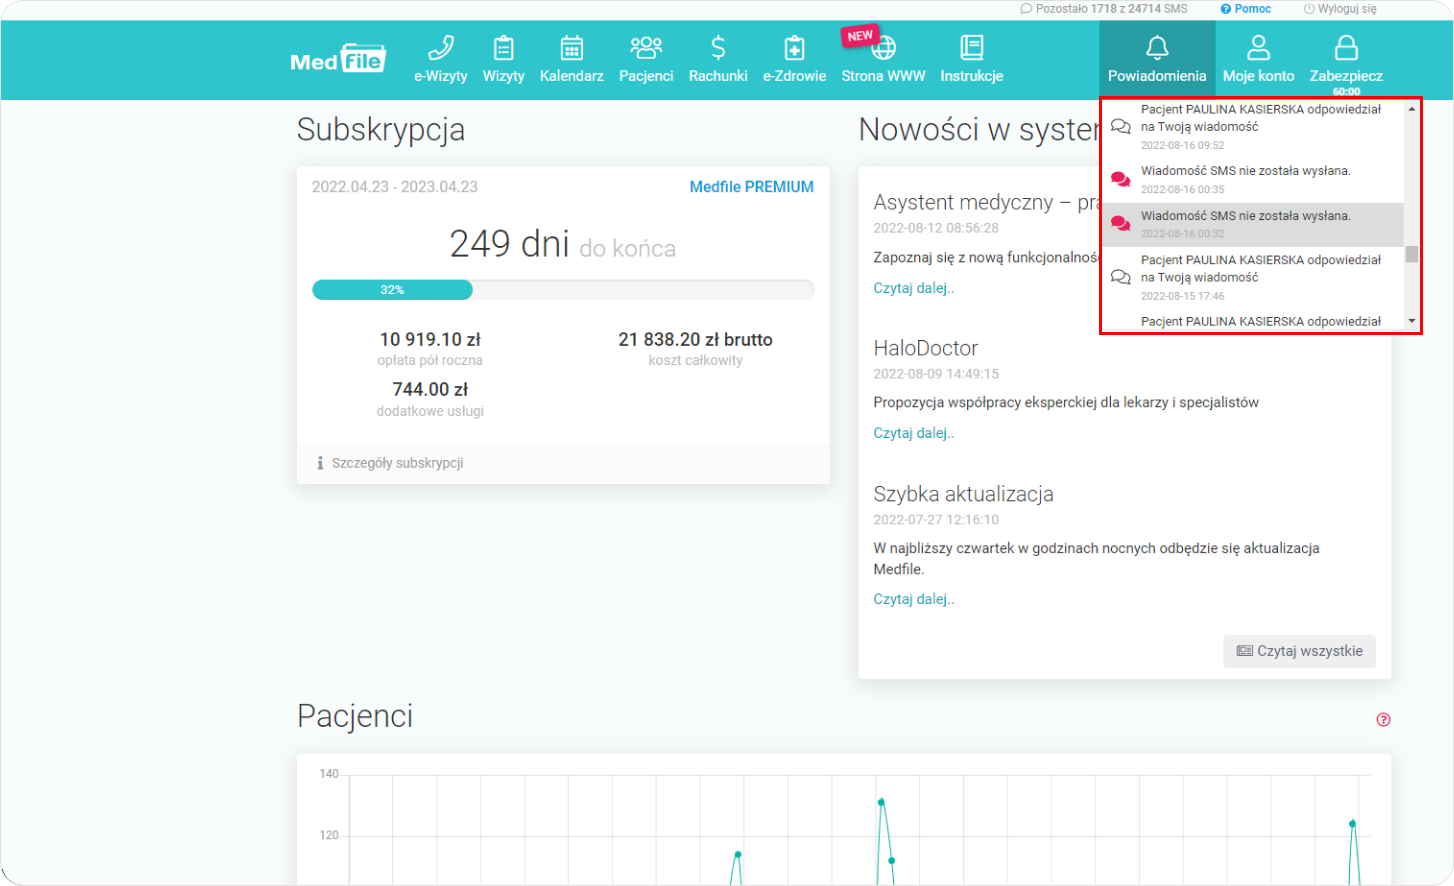Click the Zabezpiecz padlock icon
Screen dimensions: 1454x886
[1346, 47]
